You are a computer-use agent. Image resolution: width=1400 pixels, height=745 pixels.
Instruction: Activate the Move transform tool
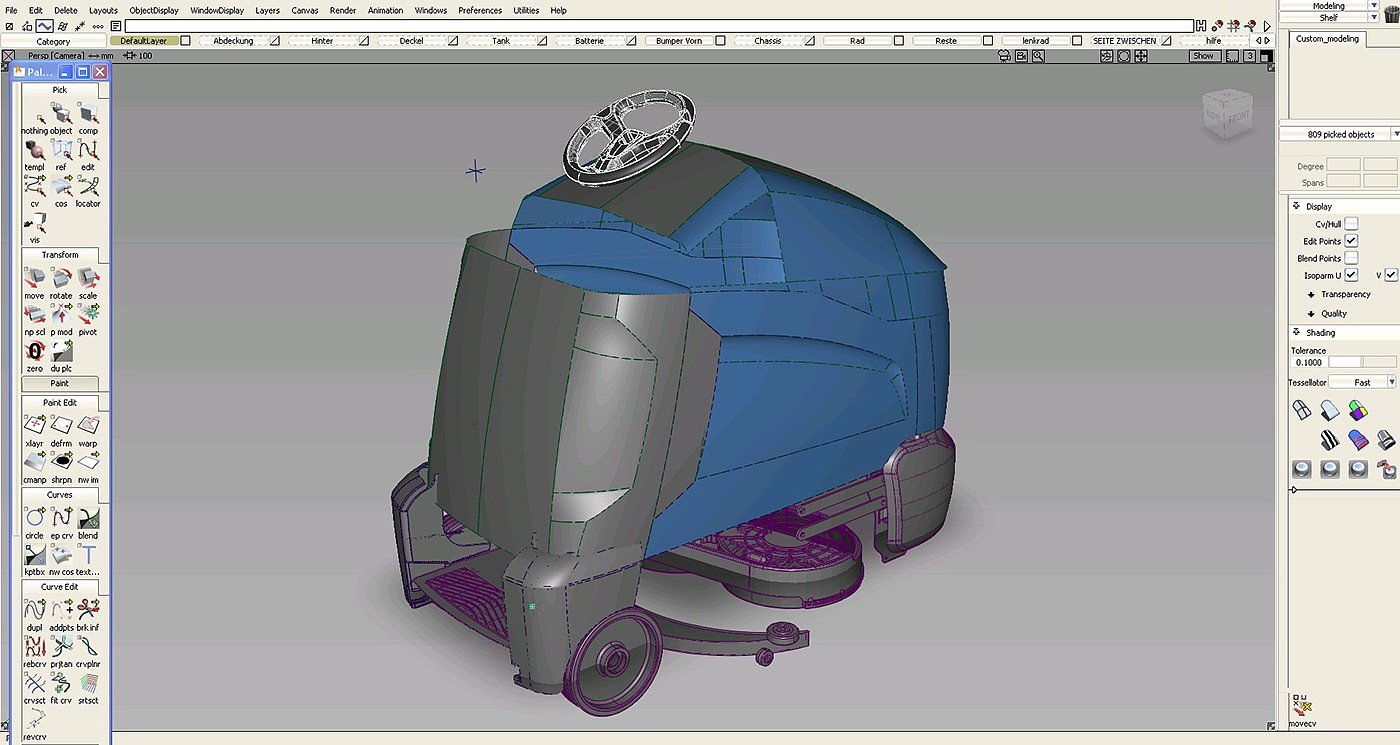[x=34, y=280]
